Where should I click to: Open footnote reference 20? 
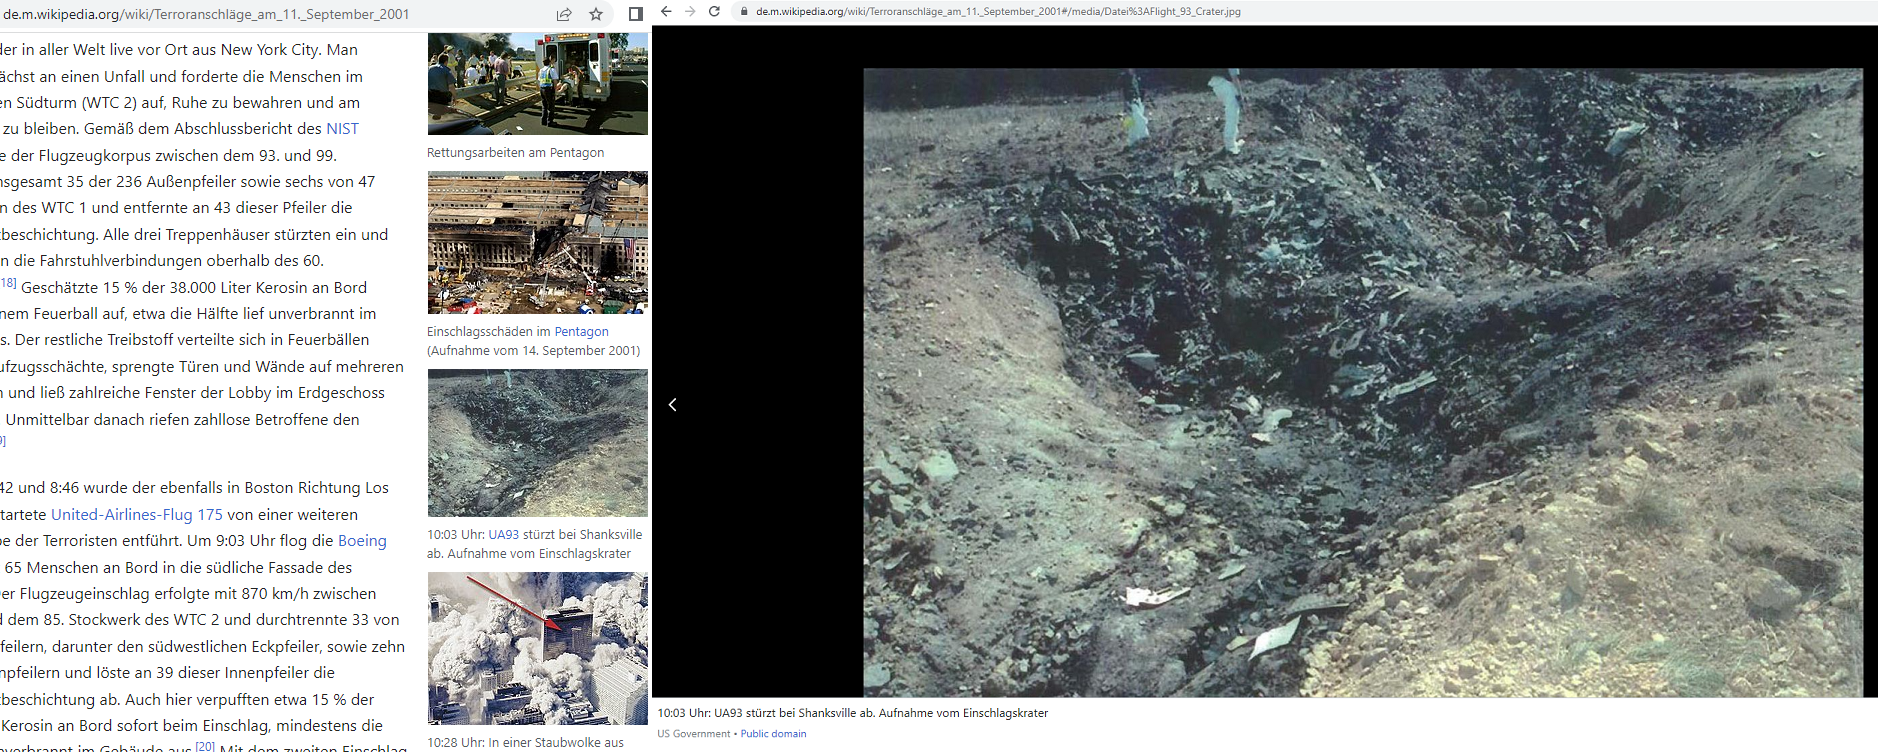pyautogui.click(x=205, y=746)
